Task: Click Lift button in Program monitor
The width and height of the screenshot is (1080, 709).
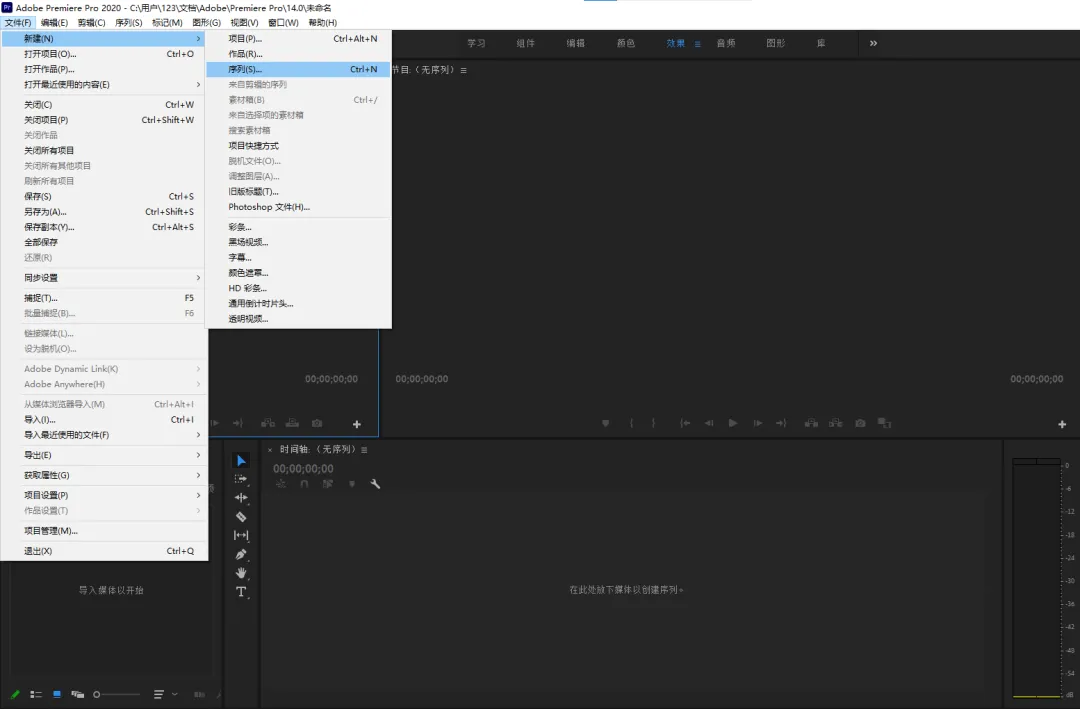Action: point(811,423)
